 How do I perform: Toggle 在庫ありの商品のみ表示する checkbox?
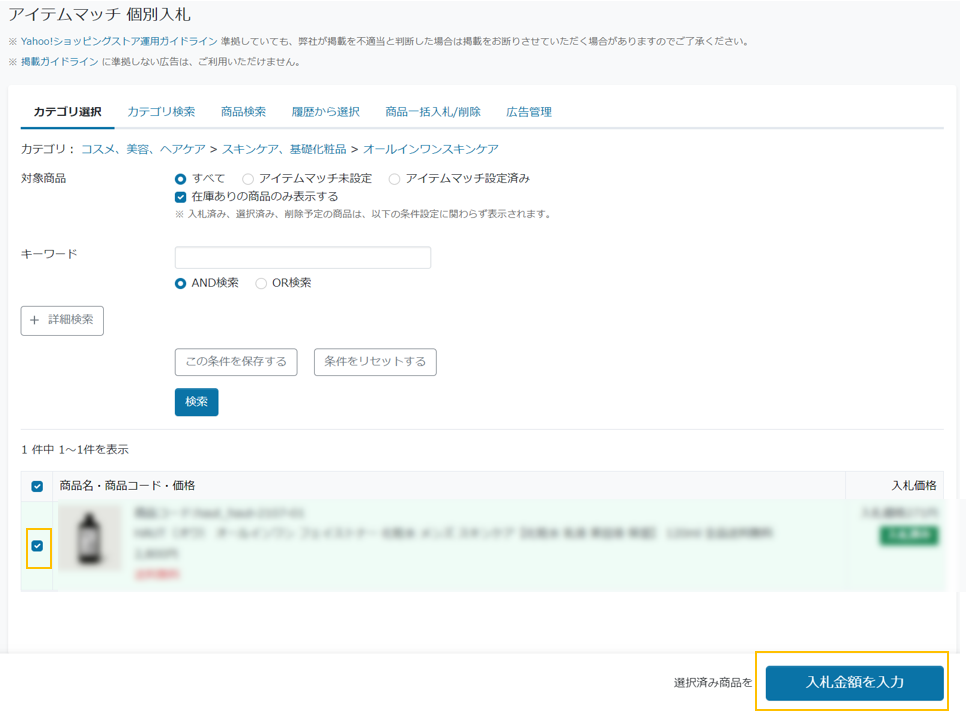click(x=181, y=197)
